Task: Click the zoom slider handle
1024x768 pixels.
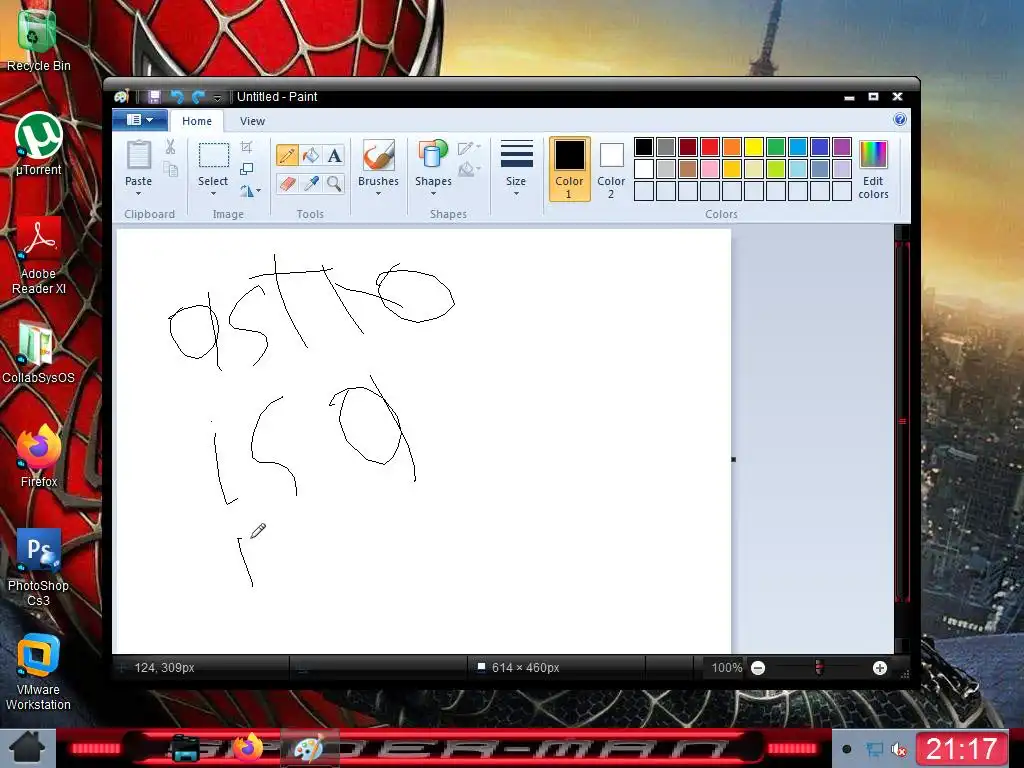Action: pos(819,668)
